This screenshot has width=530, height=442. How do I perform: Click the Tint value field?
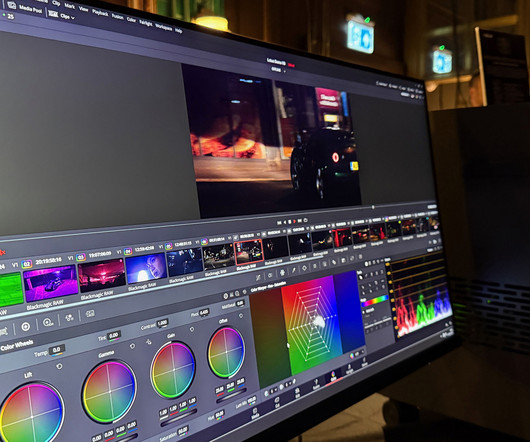(114, 335)
